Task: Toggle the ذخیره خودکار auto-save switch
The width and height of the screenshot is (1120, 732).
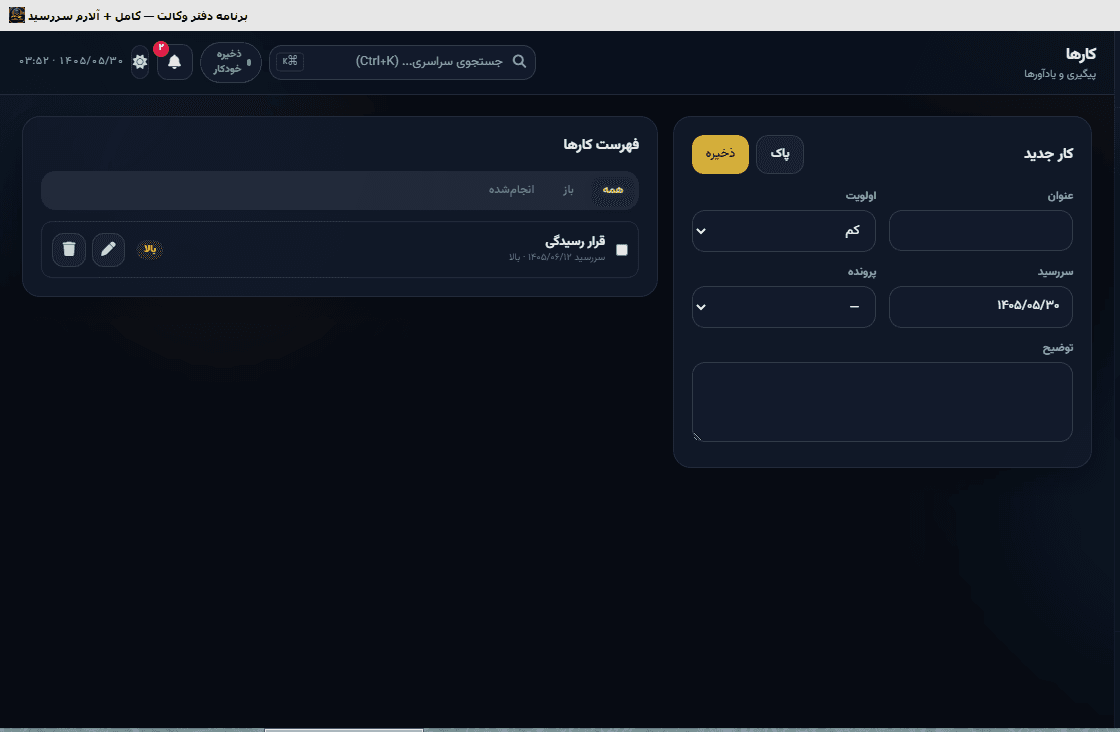Action: click(231, 62)
